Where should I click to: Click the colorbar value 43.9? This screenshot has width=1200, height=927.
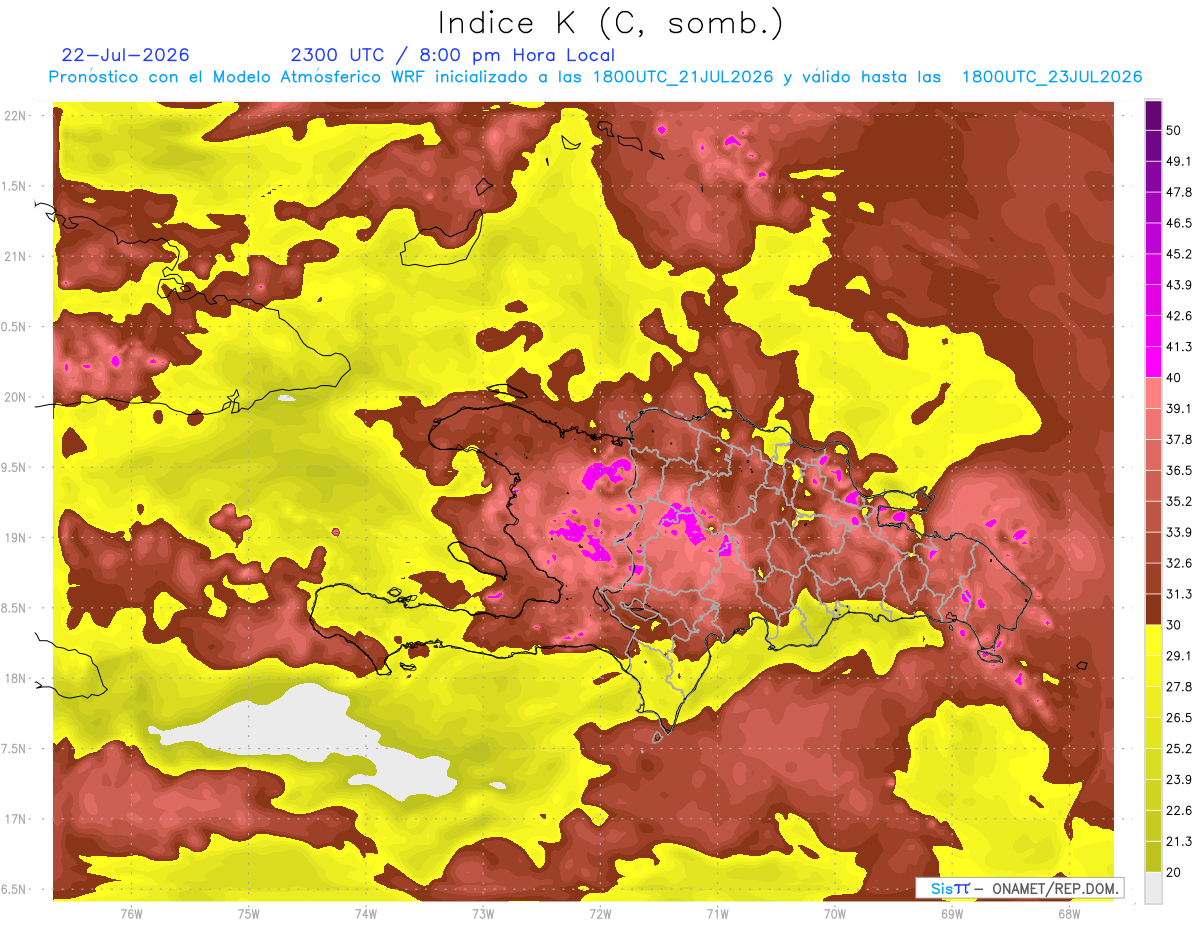tap(1178, 285)
